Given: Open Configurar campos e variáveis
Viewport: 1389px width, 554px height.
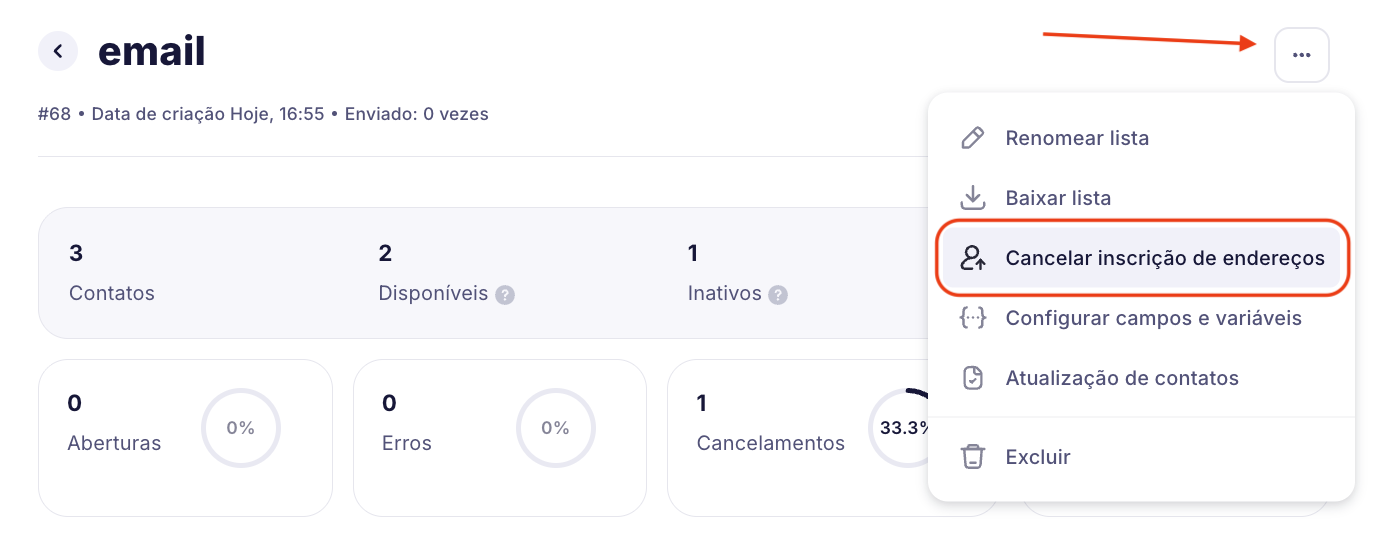Looking at the screenshot, I should (1153, 318).
